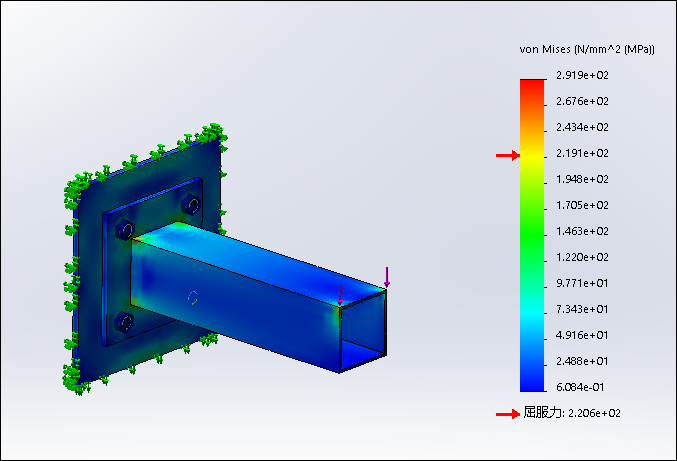Click legend value 2.488e+01
677x461 pixels.
(x=582, y=361)
